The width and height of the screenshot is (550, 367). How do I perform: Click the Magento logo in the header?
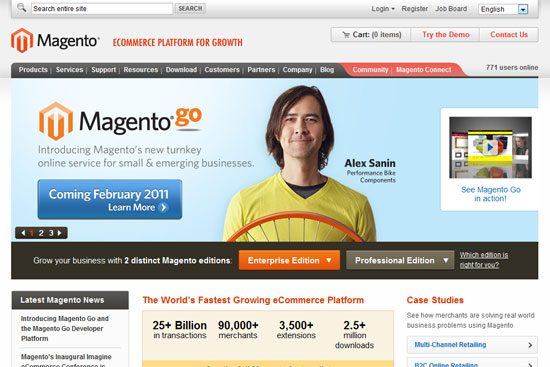point(55,40)
